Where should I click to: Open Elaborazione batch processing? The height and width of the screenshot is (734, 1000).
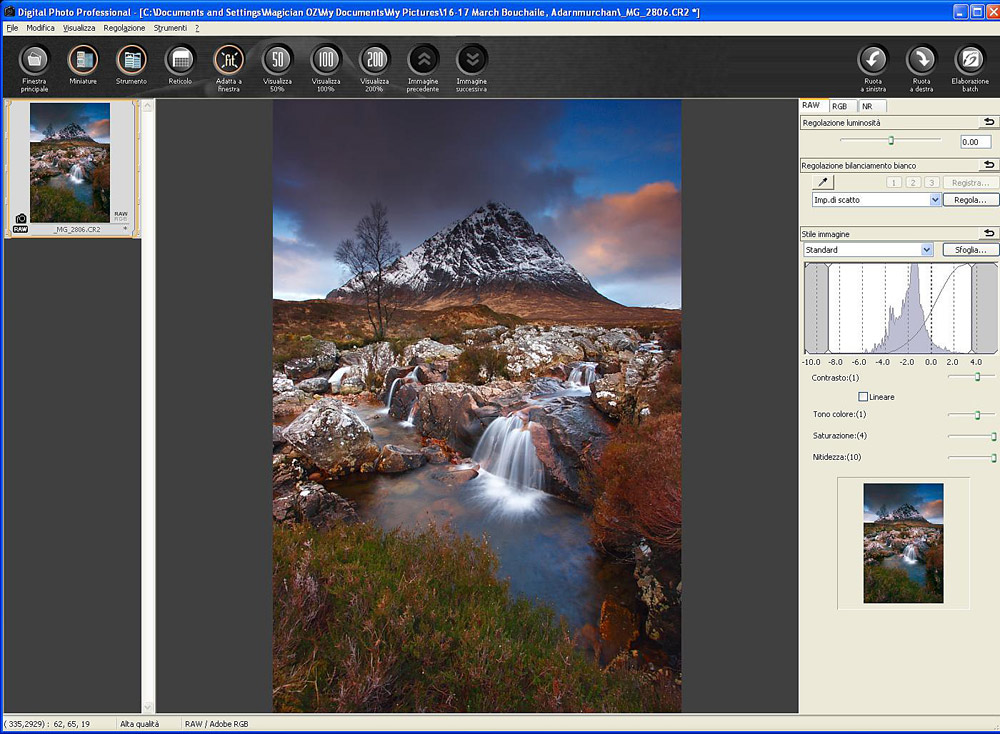click(970, 61)
